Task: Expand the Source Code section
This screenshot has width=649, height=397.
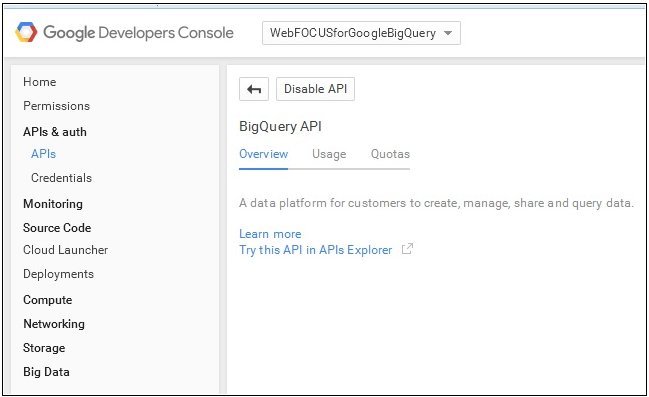Action: [57, 228]
